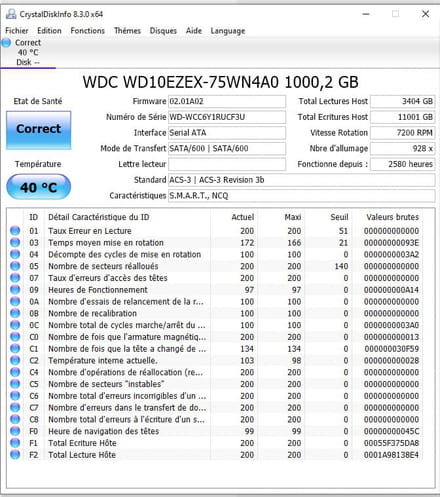The height and width of the screenshot is (497, 440).
Task: Click the blue orb beside Température interne actuelle
Action: pos(15,360)
